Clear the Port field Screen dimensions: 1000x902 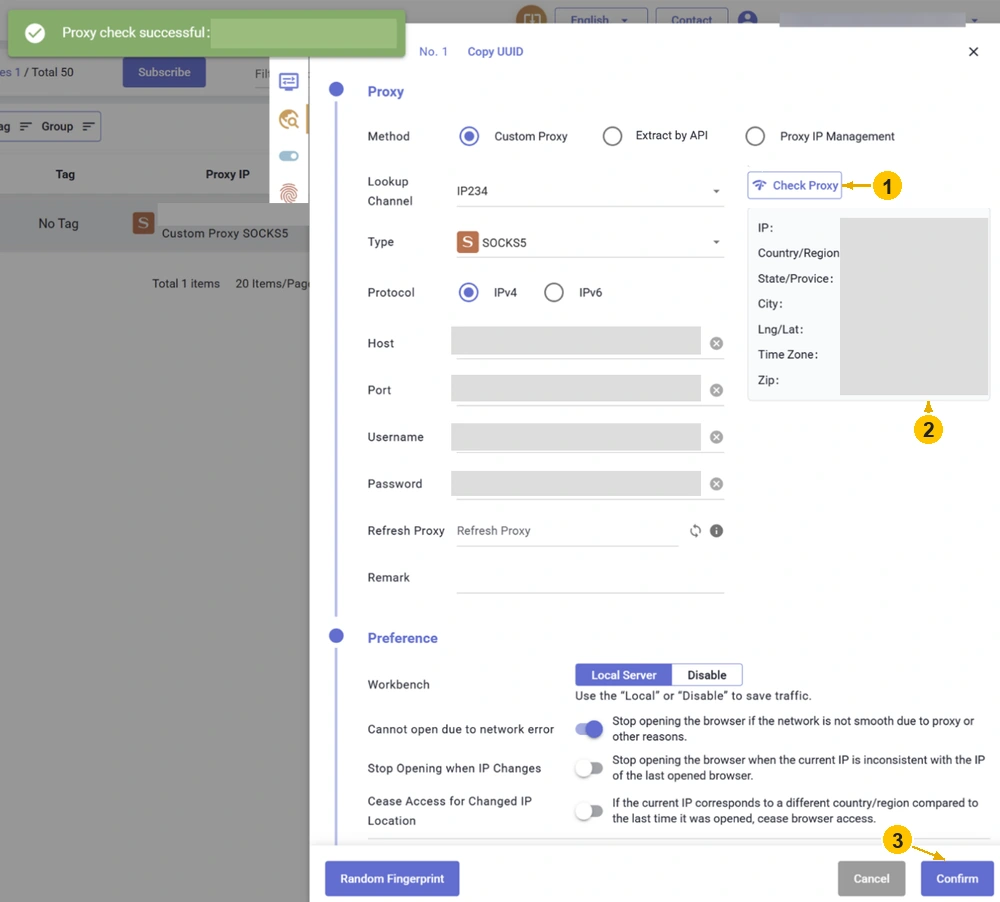716,390
